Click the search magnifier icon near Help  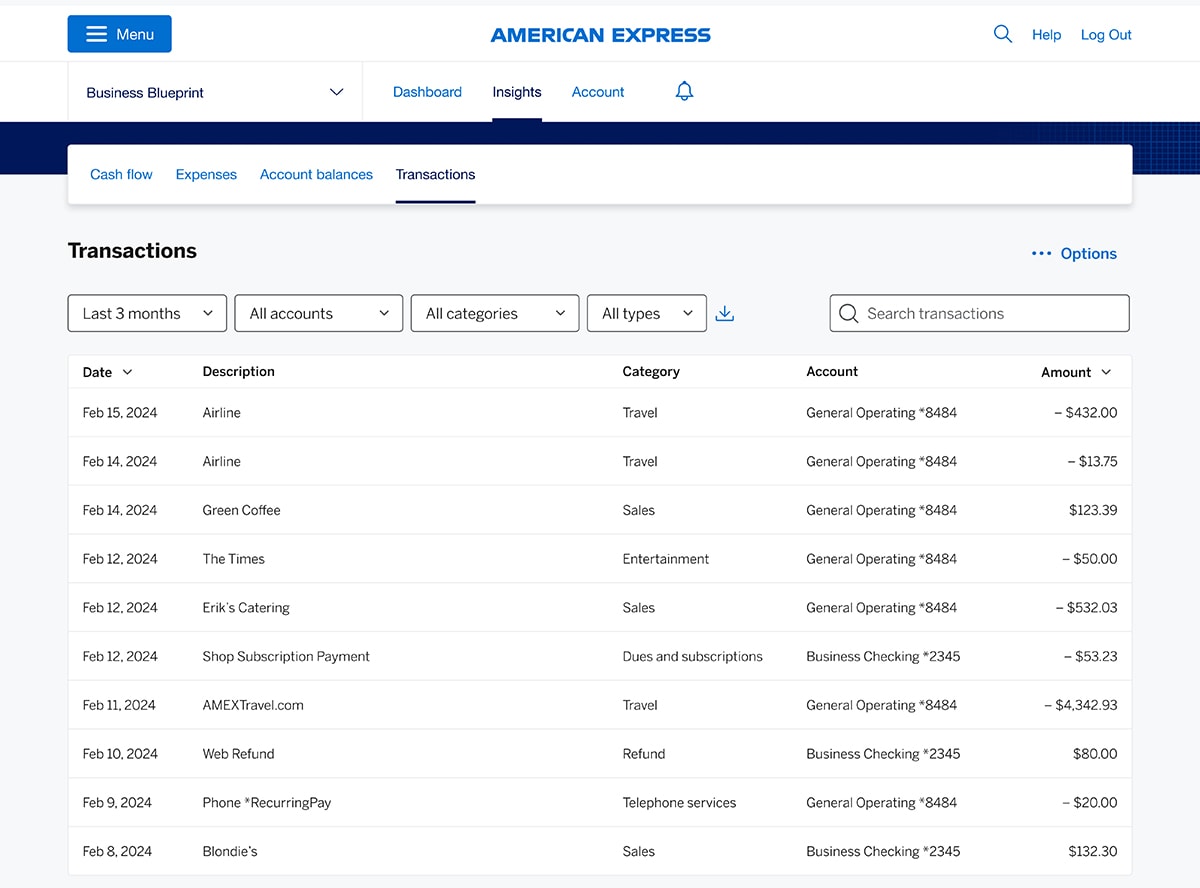pyautogui.click(x=1003, y=33)
